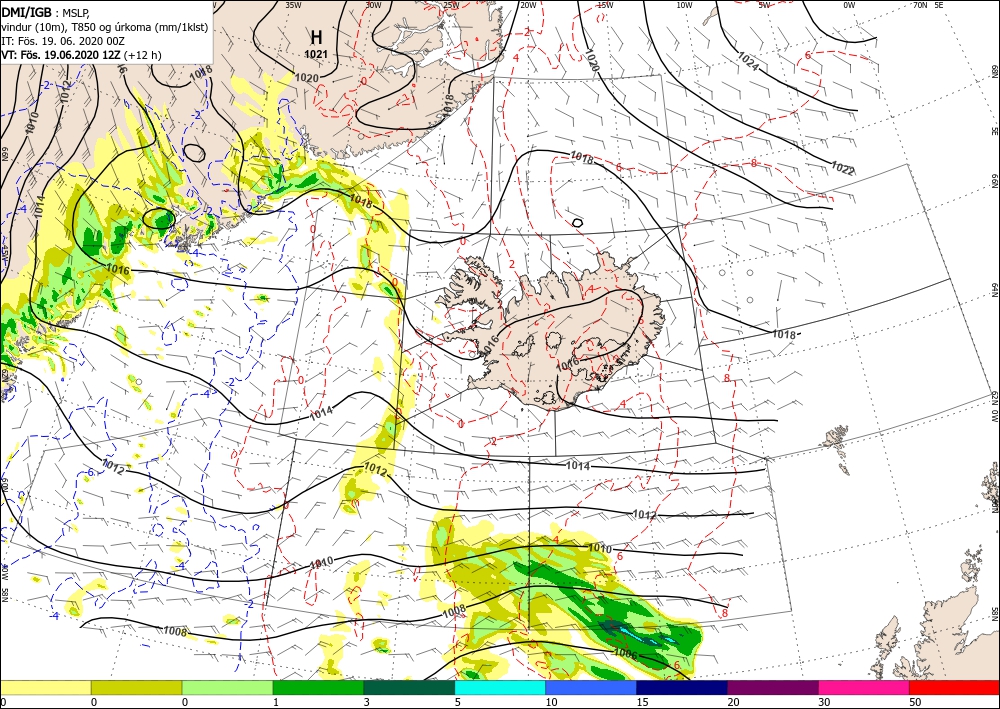Click the '15W' longitude label
This screenshot has height=709, width=1000.
[x=605, y=5]
